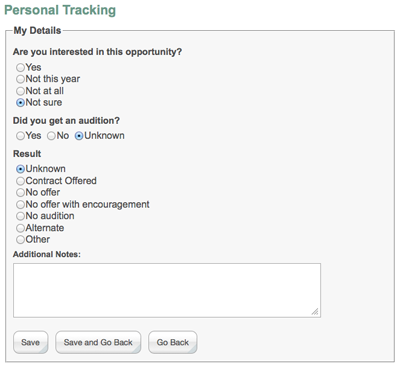This screenshot has width=400, height=367.
Task: Click the Go Back button
Action: click(173, 342)
